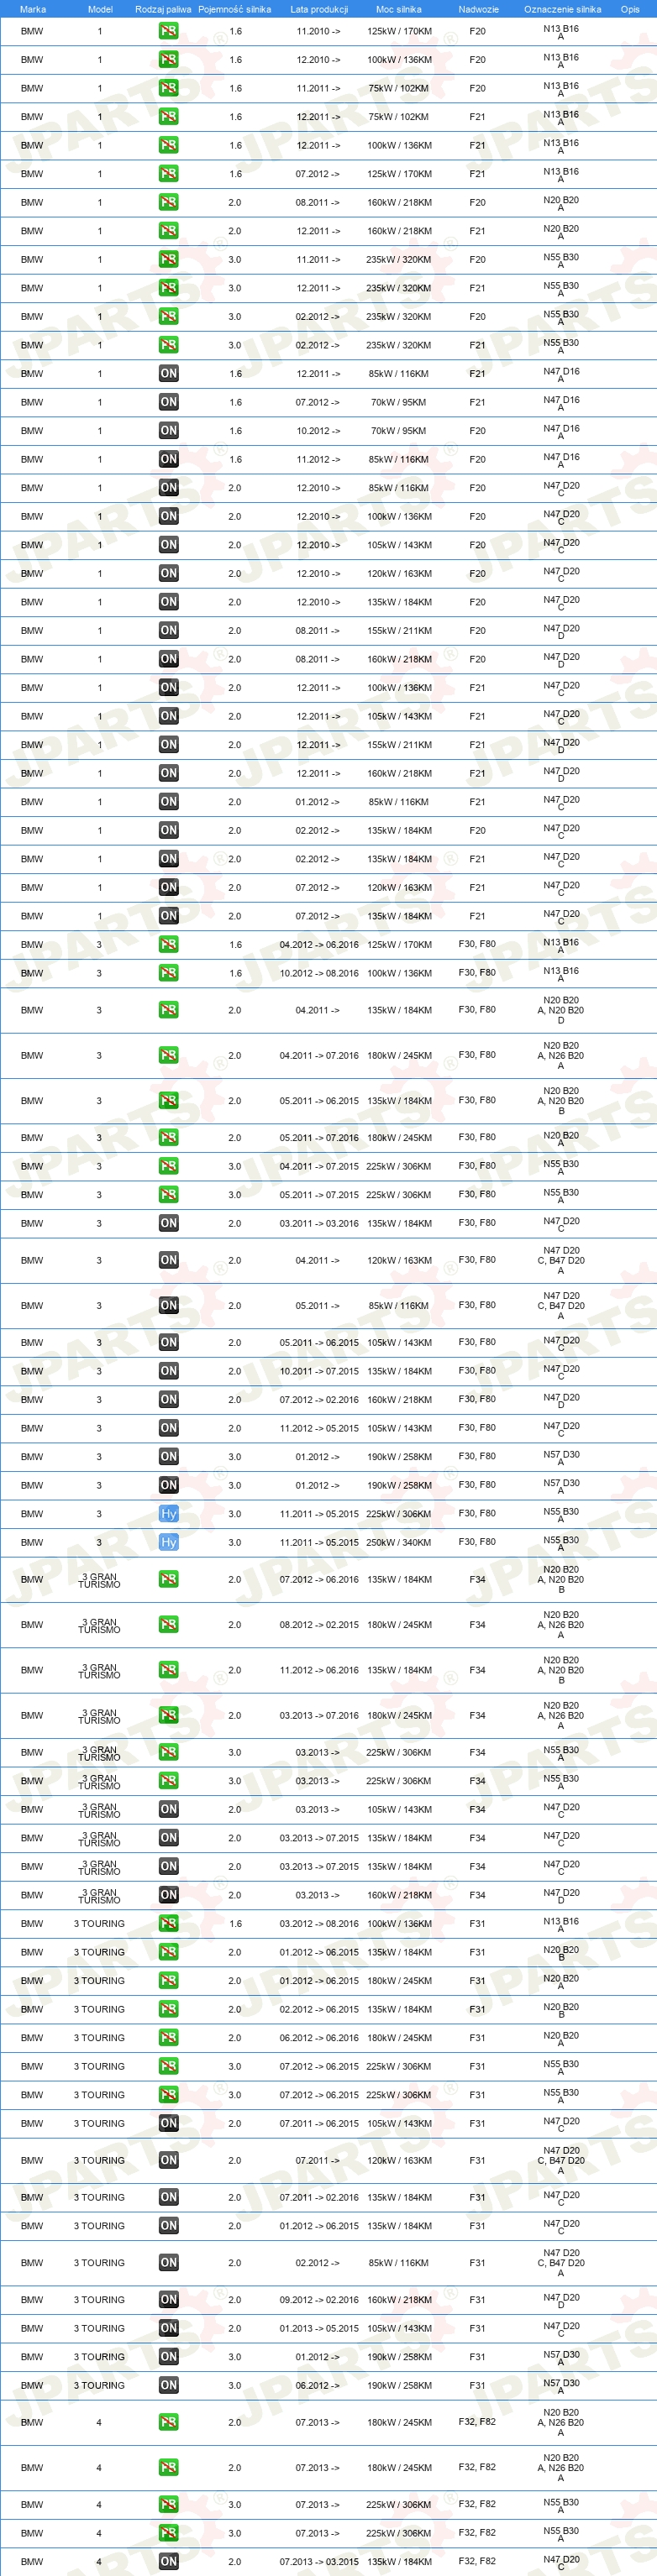Click 'N57 D30 A' engine code in Touring 06.2012 row
Viewport: 657px width, 2576px height.
(561, 2386)
